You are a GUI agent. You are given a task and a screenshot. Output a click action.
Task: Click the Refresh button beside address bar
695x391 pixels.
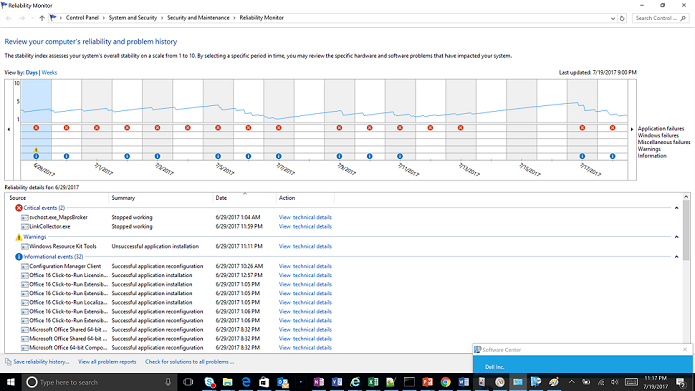(622, 18)
